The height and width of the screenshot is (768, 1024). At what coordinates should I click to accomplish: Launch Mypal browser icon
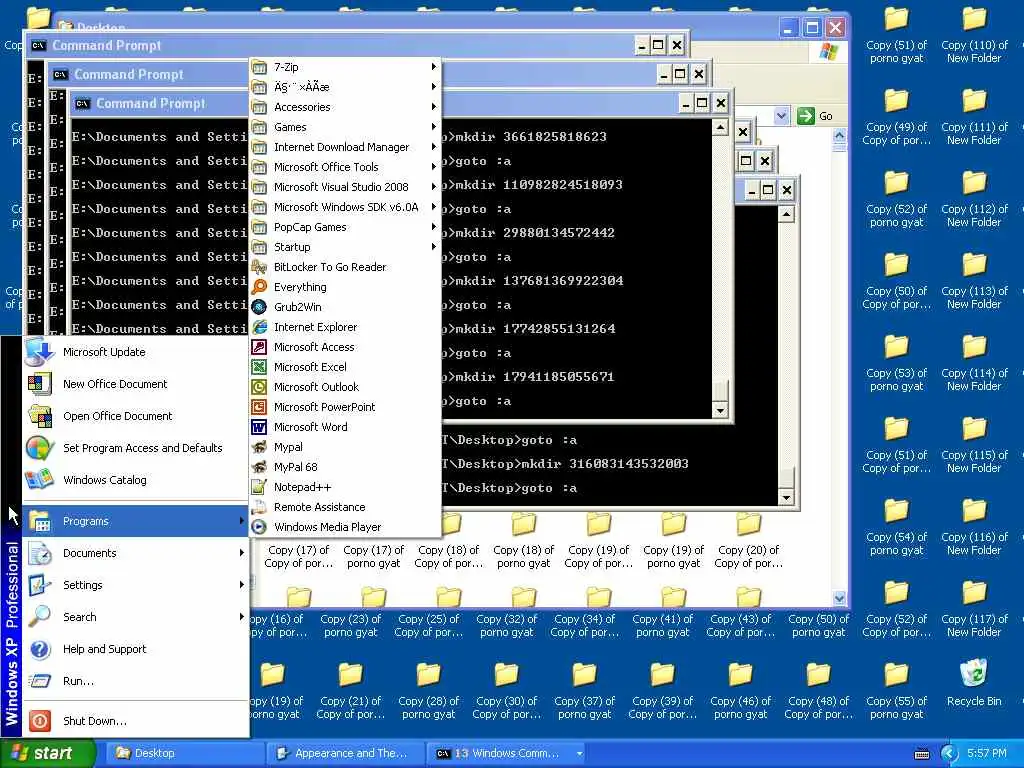coord(259,447)
